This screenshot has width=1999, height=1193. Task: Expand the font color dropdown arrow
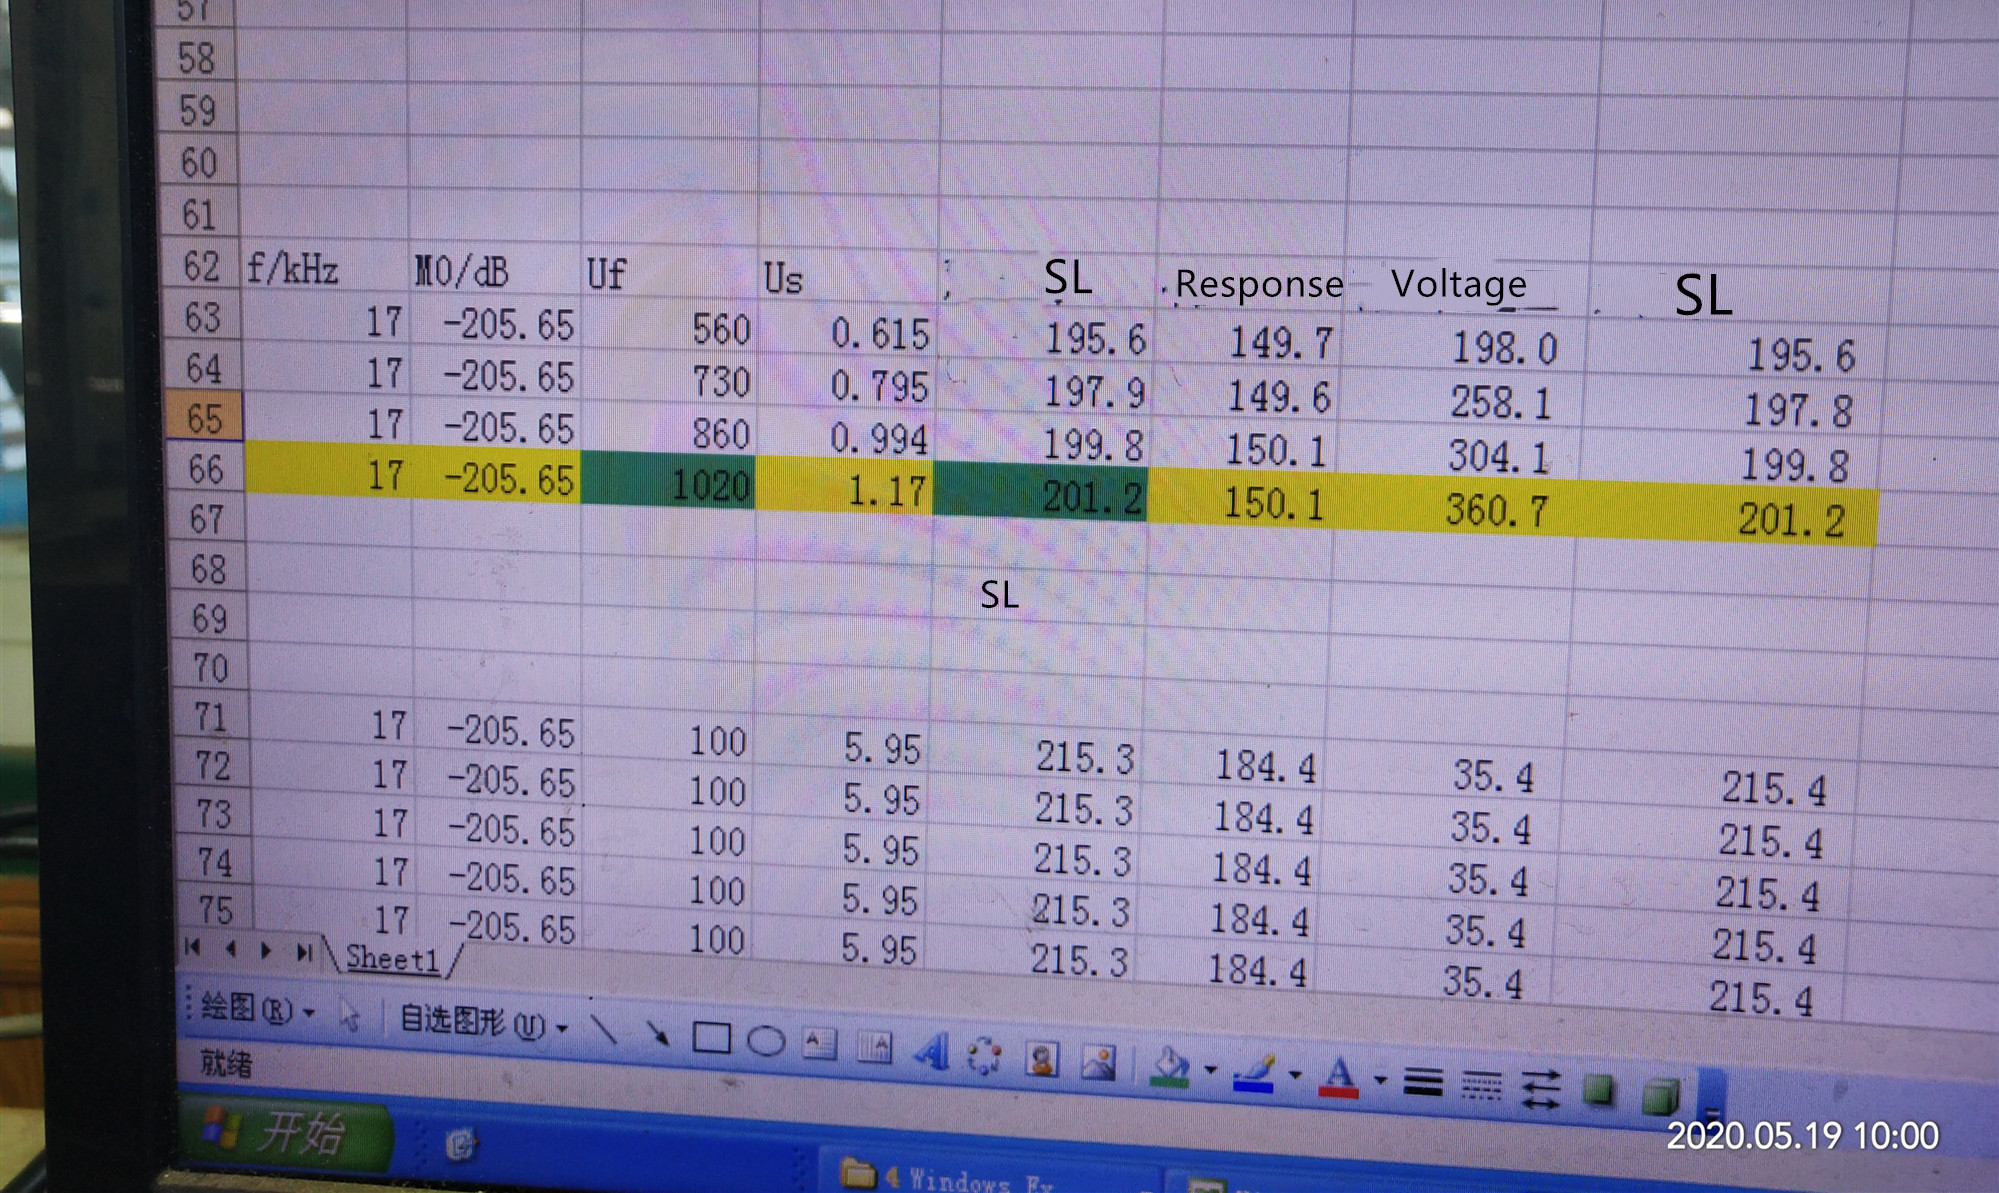coord(1381,1080)
